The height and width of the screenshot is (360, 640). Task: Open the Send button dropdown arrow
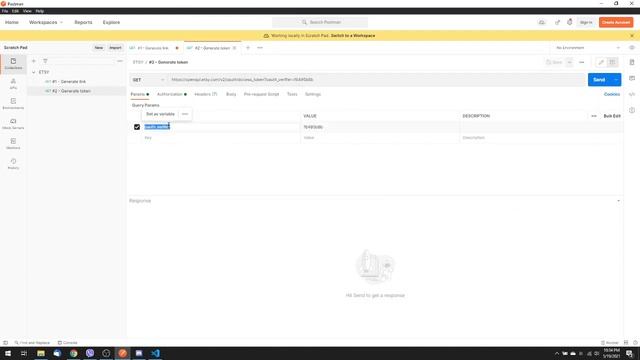tap(616, 80)
